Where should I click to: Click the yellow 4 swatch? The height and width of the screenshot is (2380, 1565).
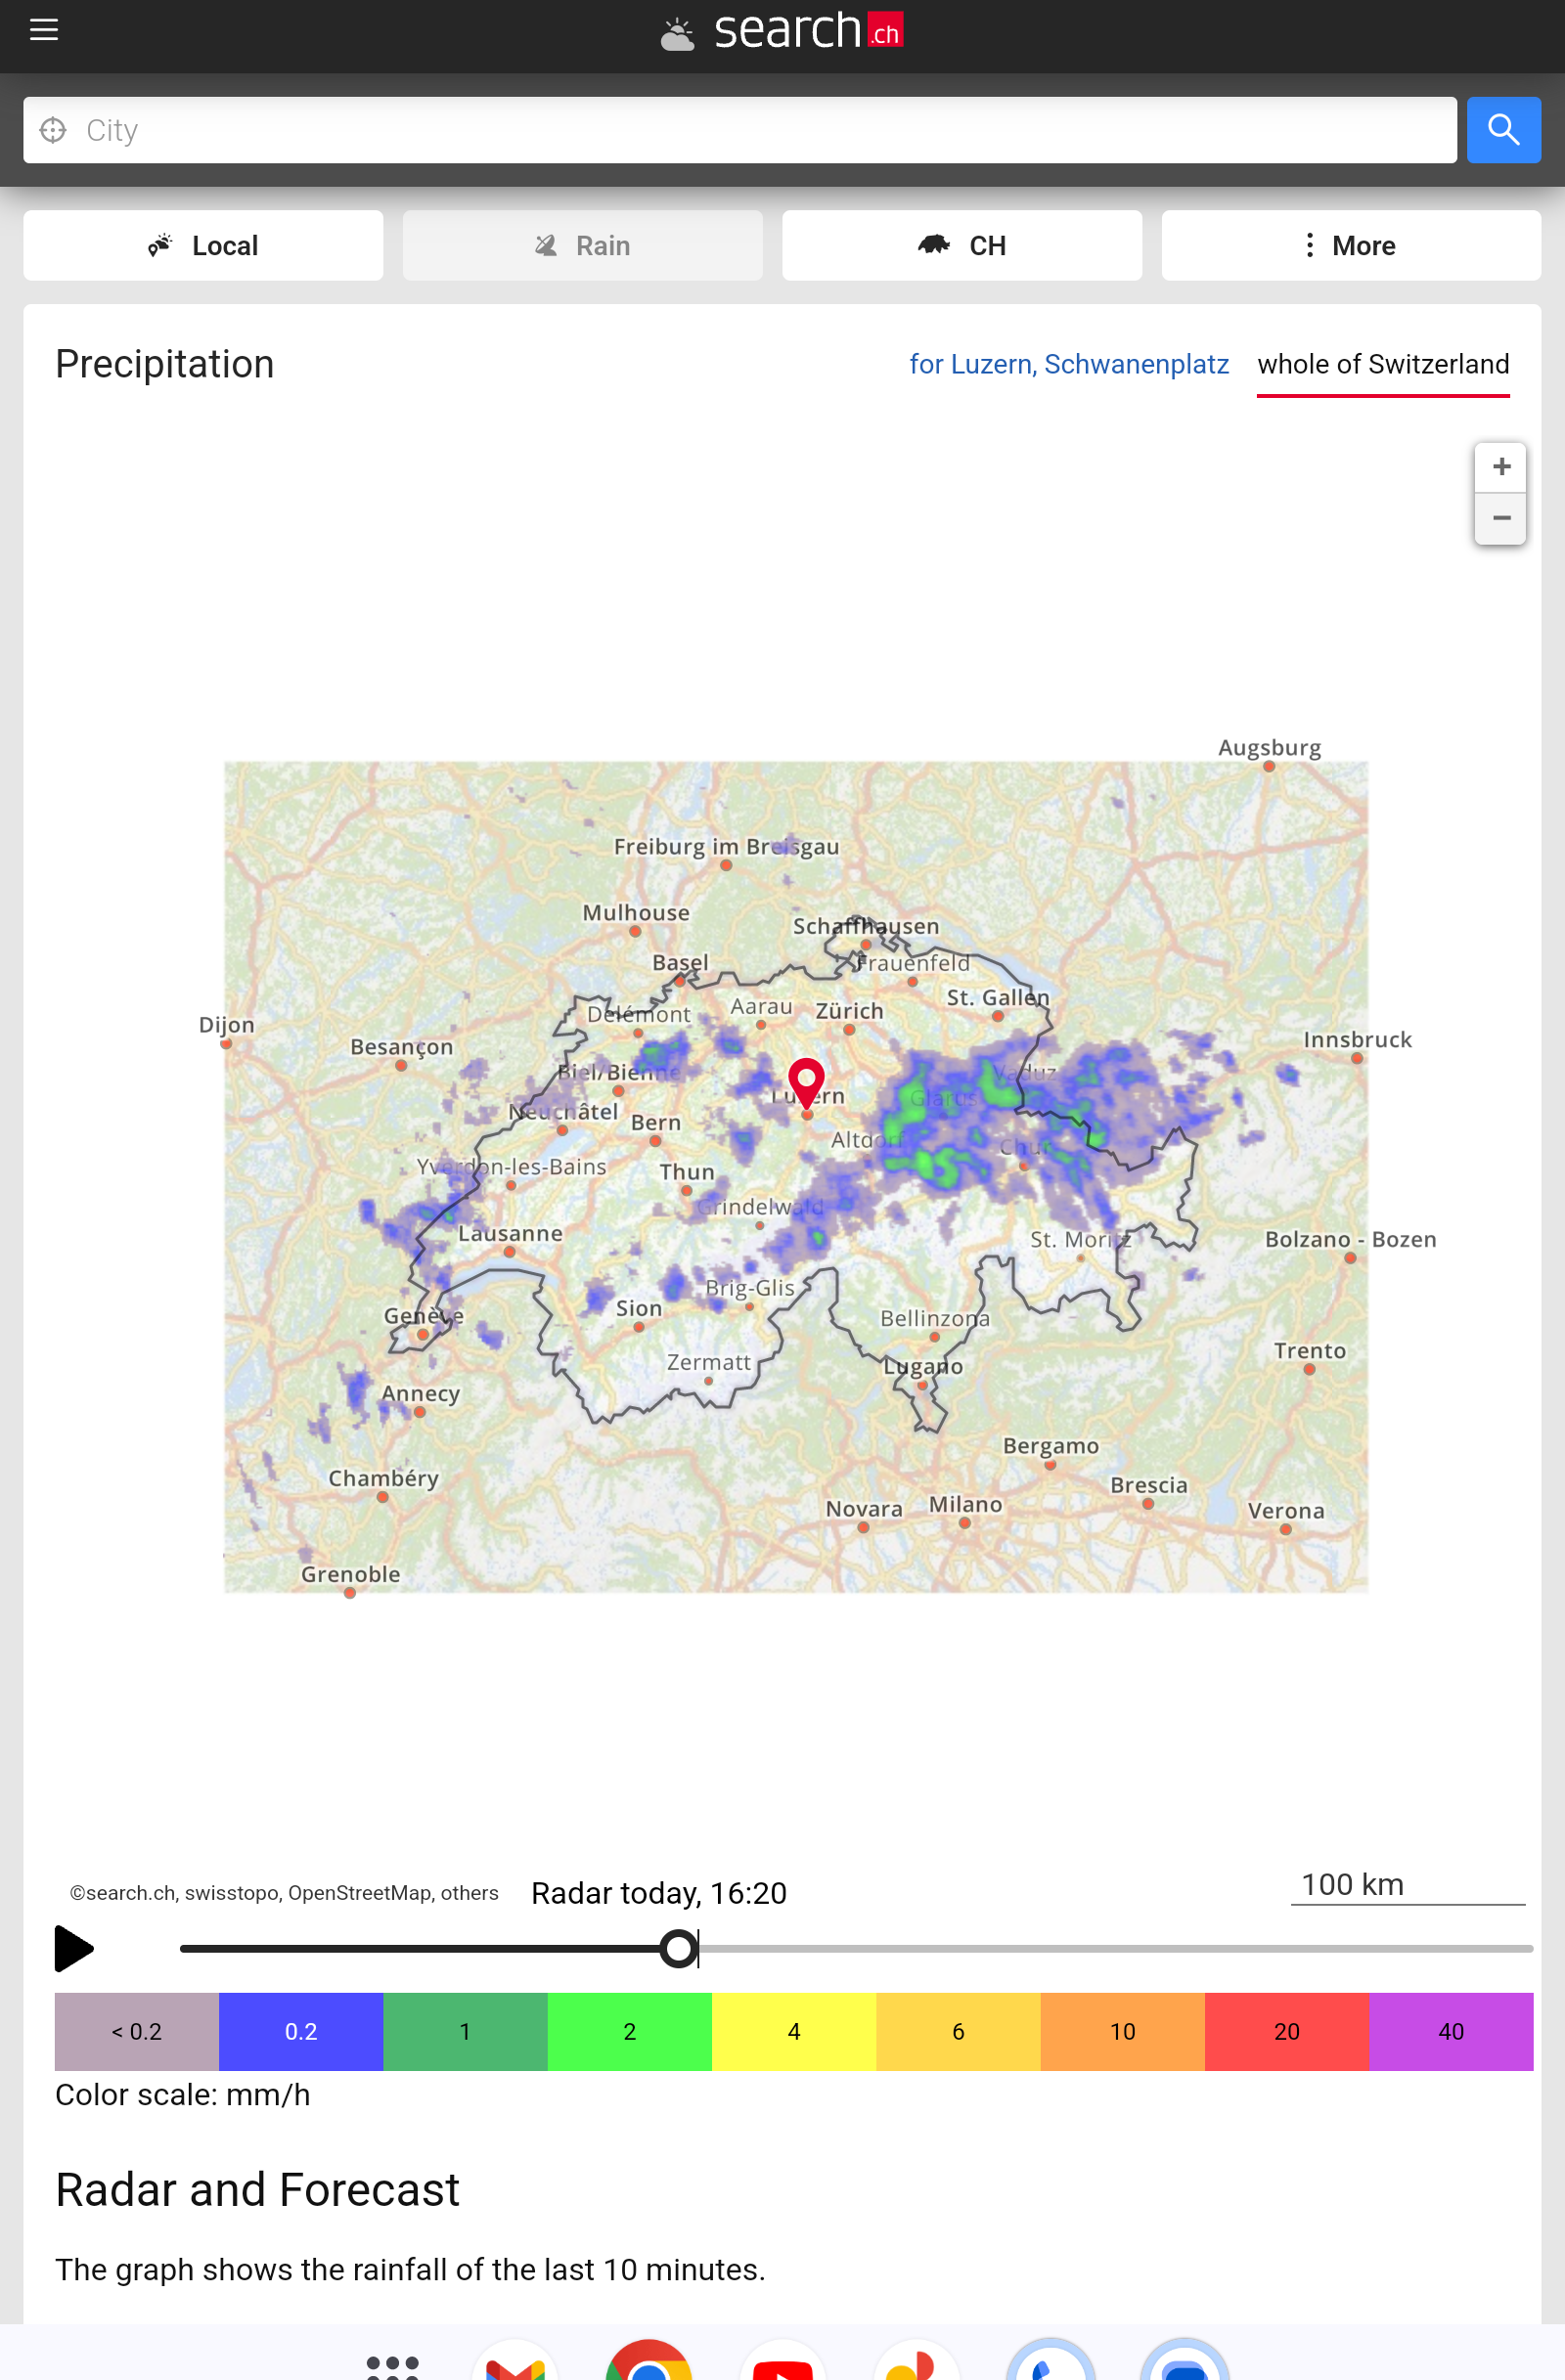click(794, 2031)
